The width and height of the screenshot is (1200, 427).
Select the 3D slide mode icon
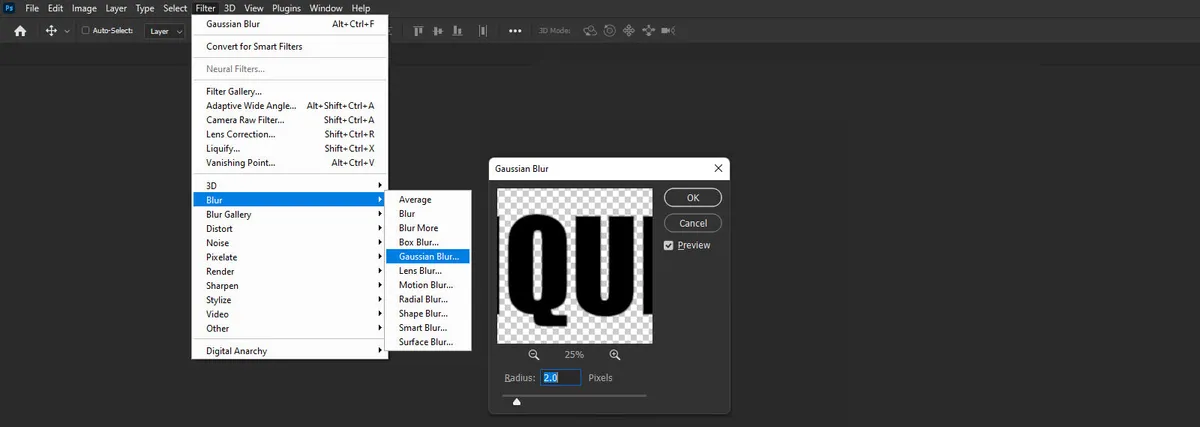648,31
